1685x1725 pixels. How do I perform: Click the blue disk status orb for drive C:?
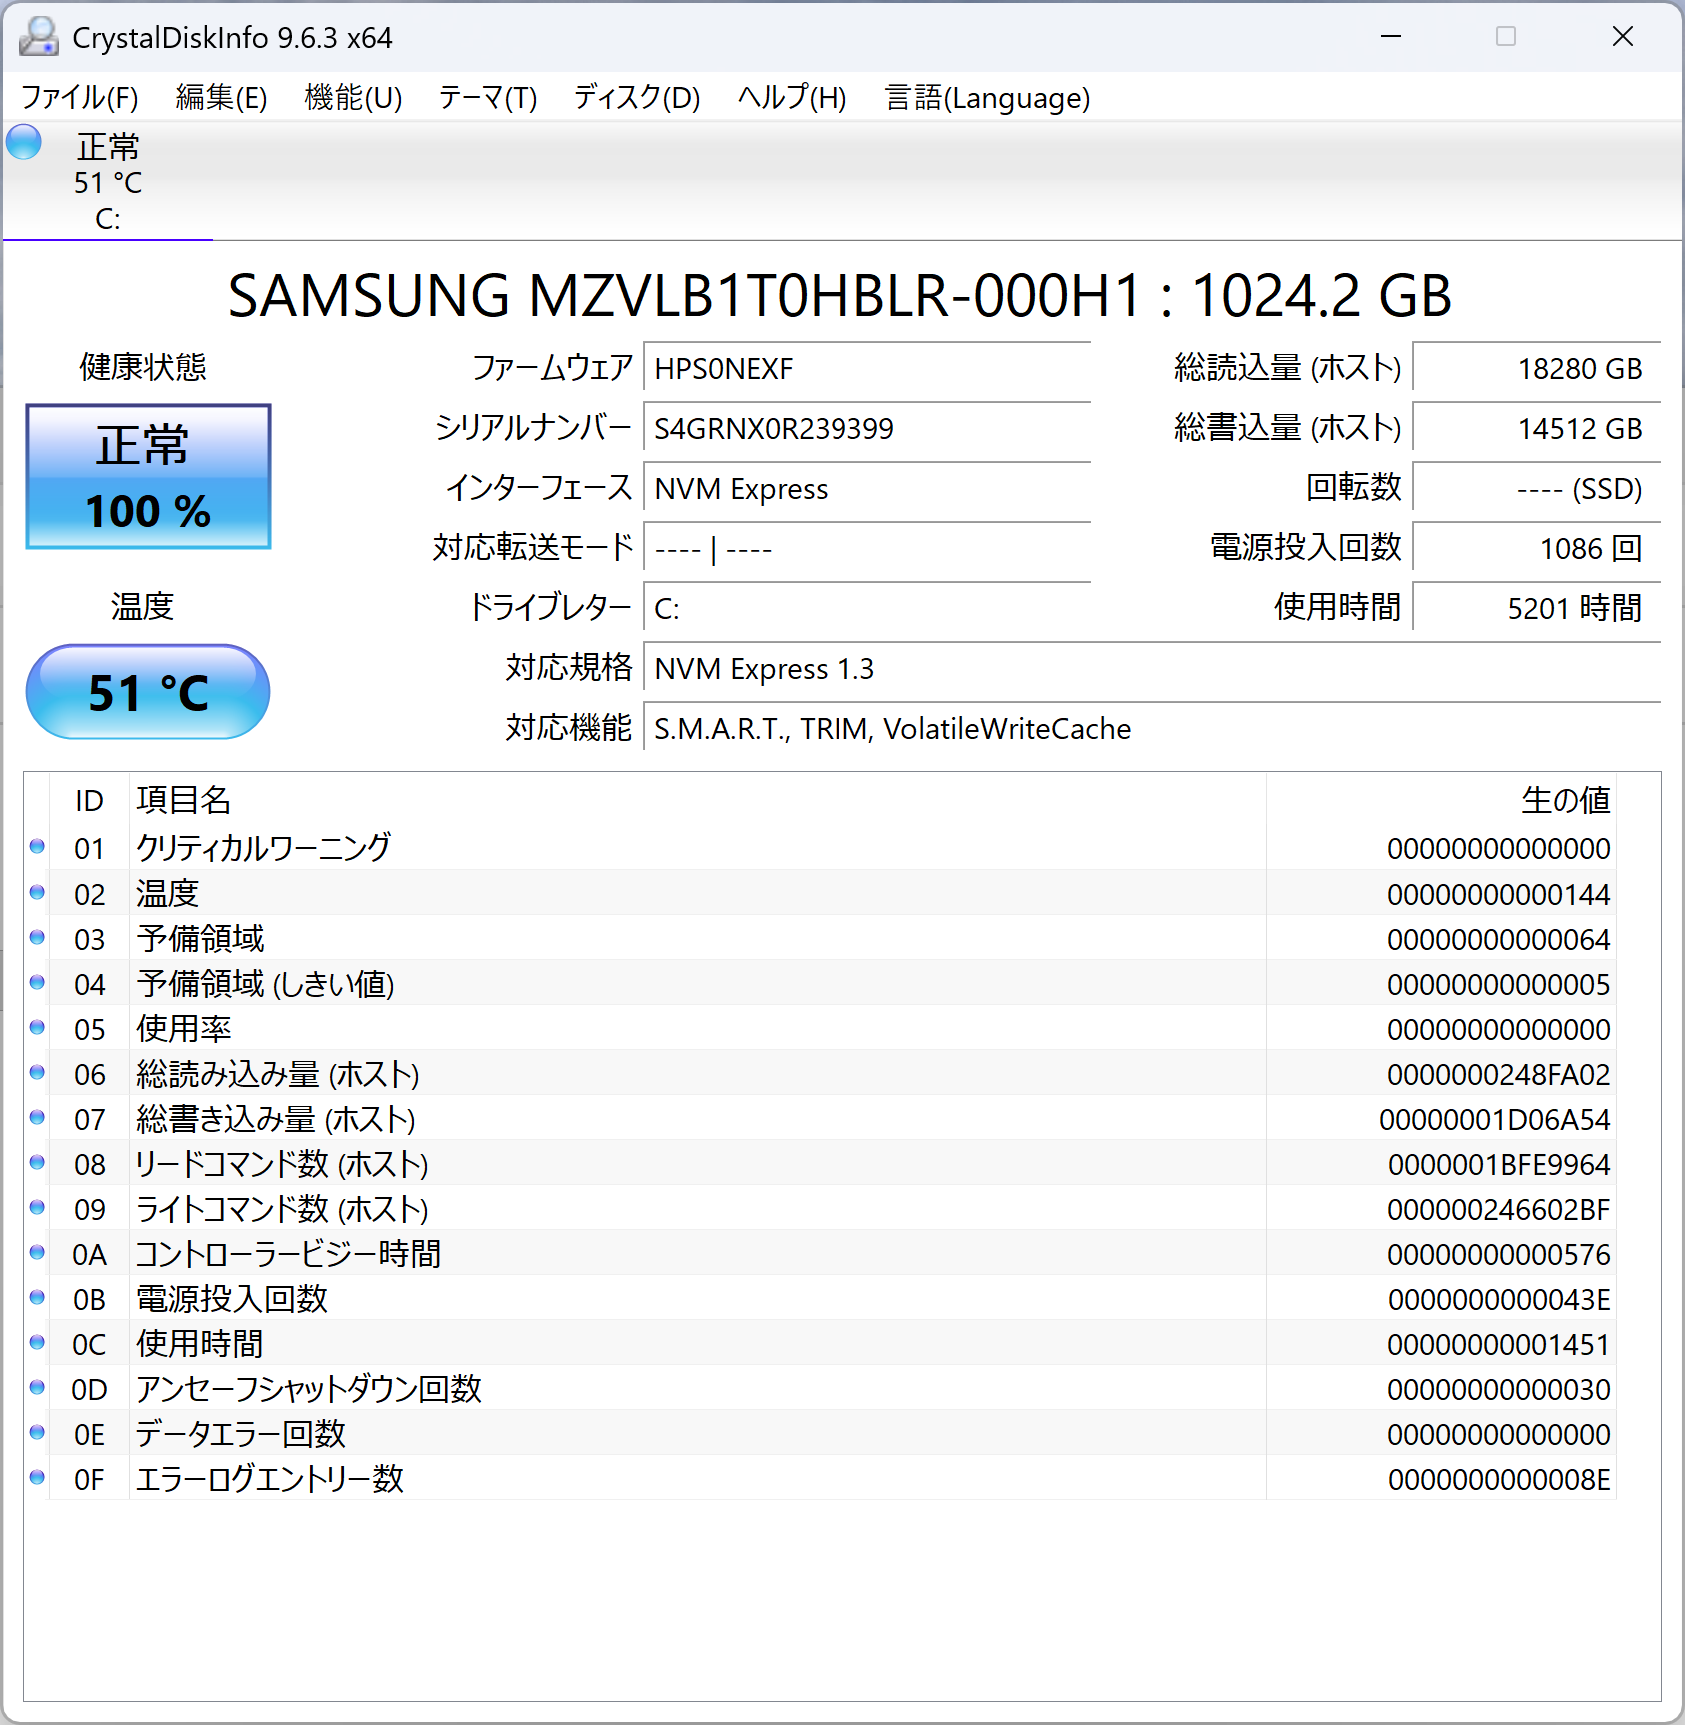point(24,142)
